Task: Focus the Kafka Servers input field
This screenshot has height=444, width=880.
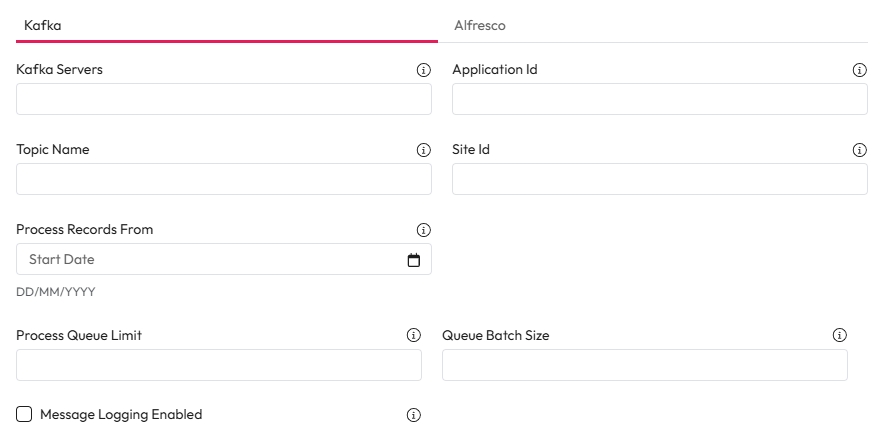Action: click(x=223, y=99)
